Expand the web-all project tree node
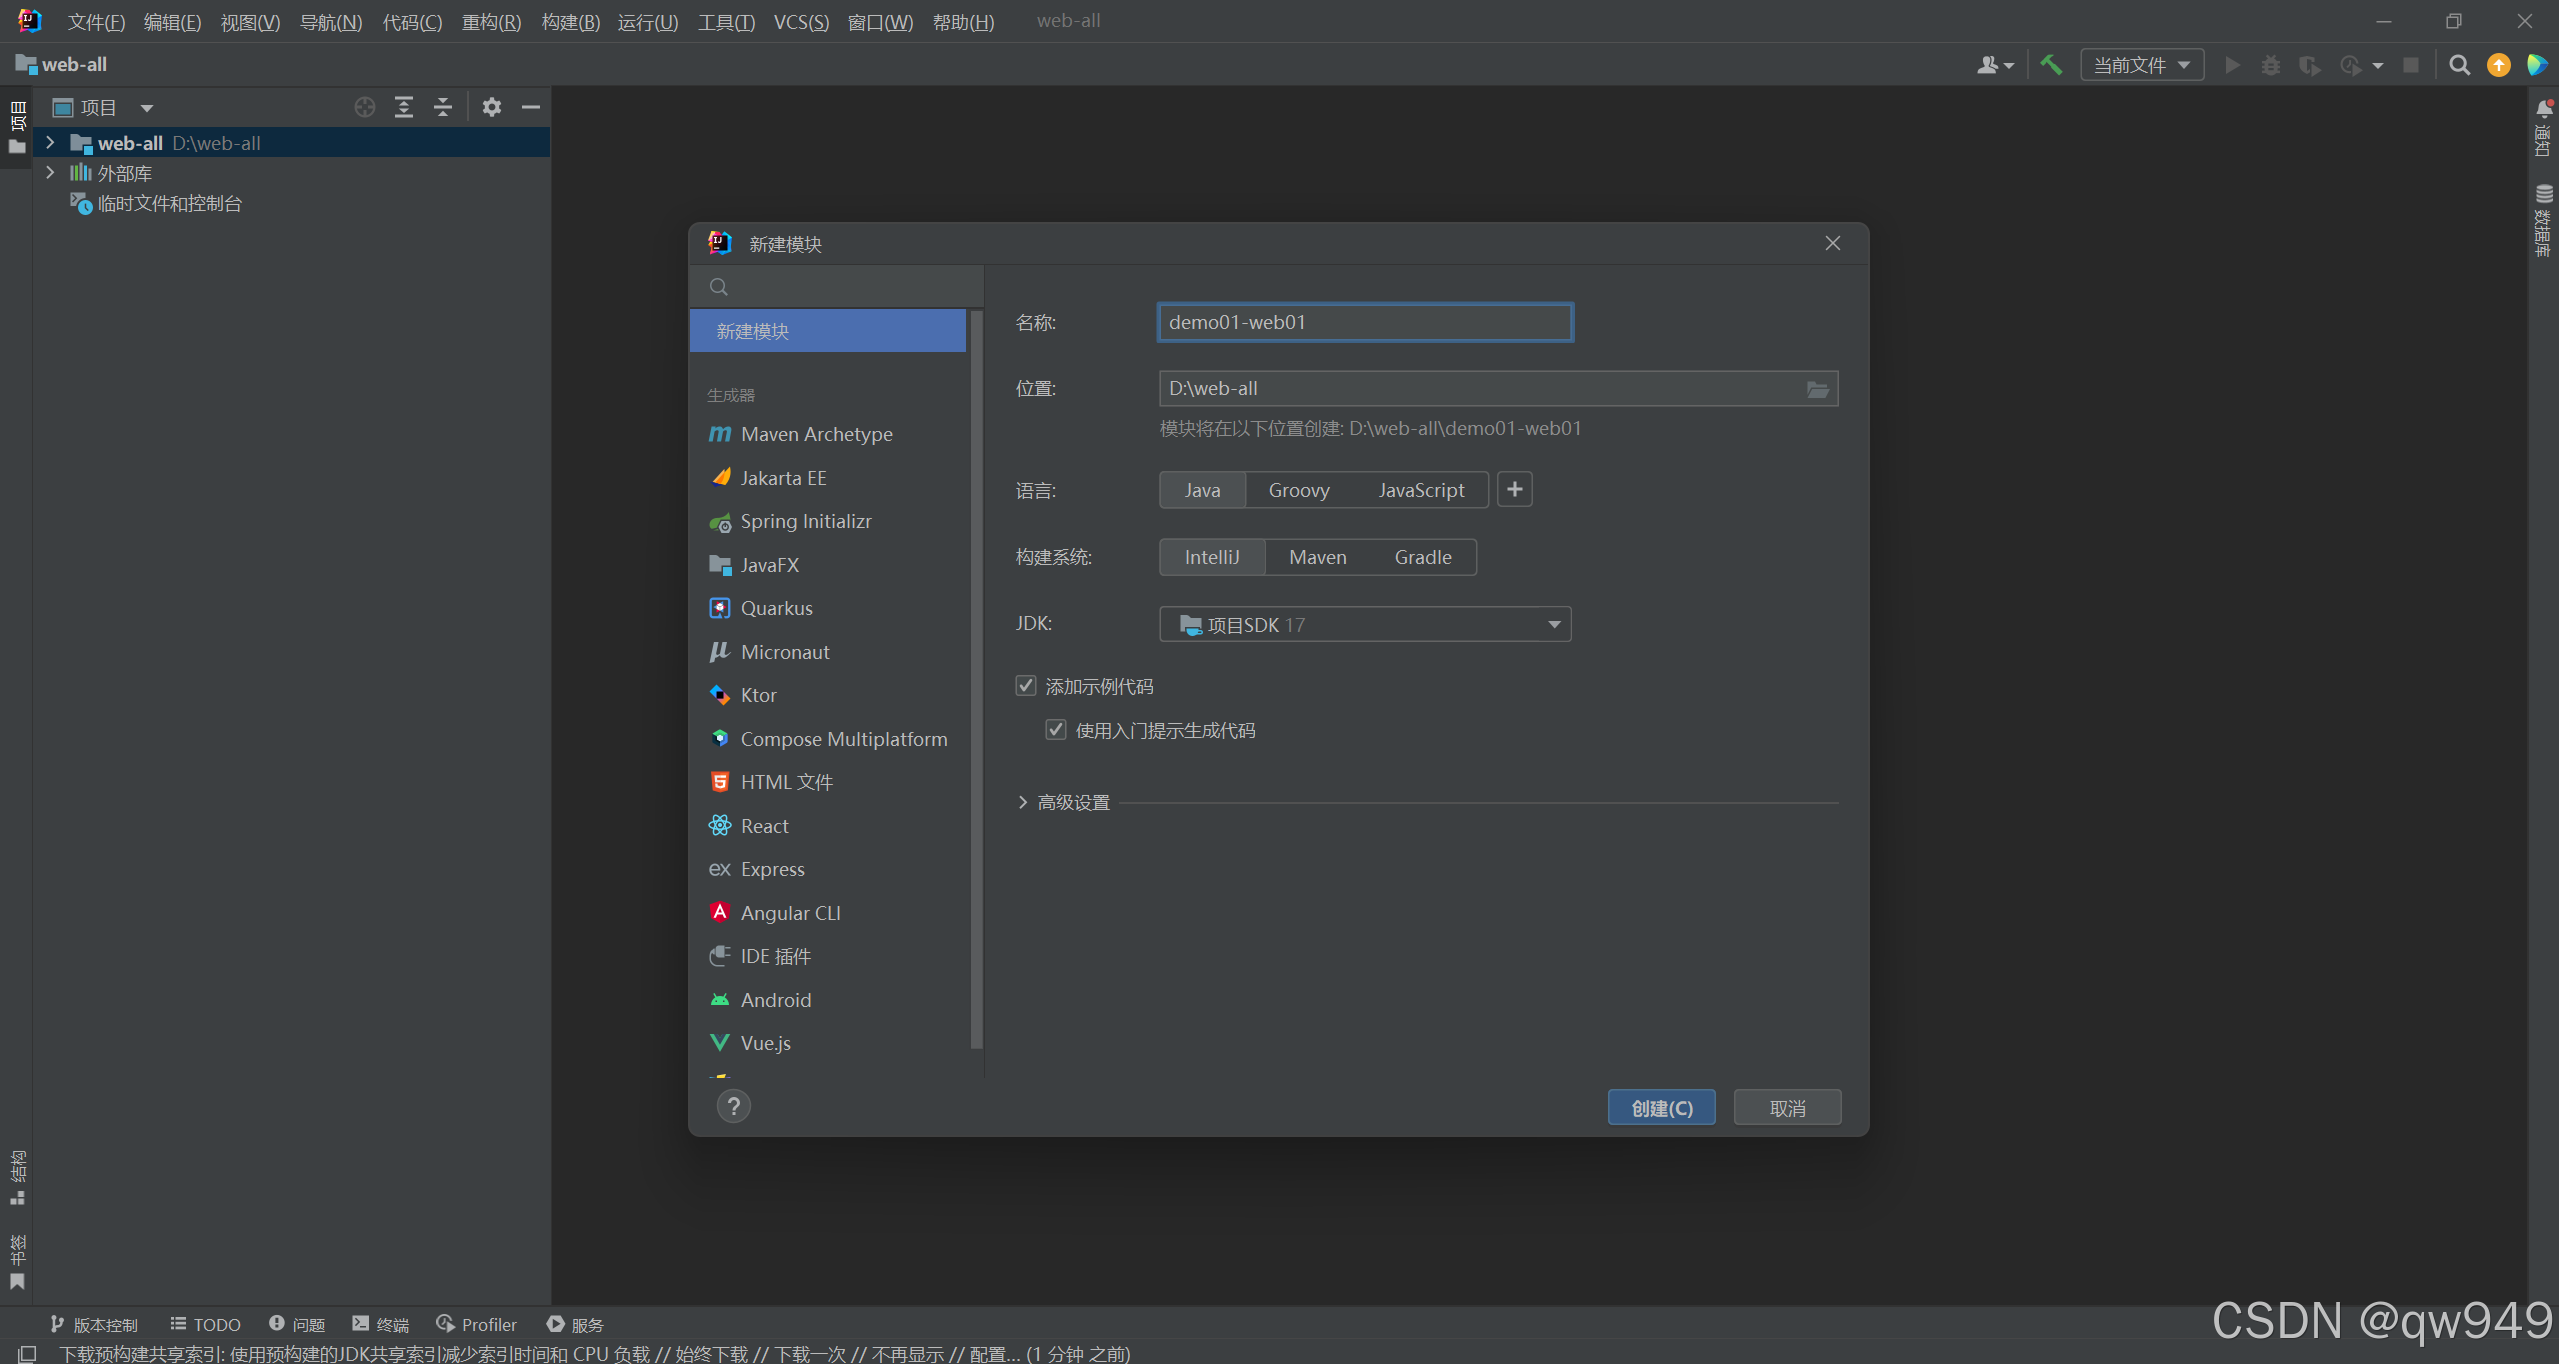 50,143
